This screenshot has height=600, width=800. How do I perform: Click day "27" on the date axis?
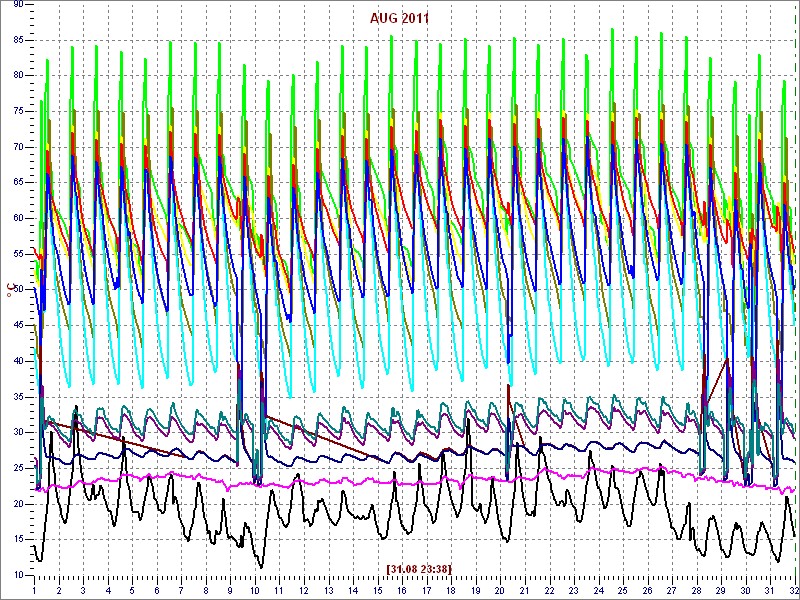click(671, 590)
